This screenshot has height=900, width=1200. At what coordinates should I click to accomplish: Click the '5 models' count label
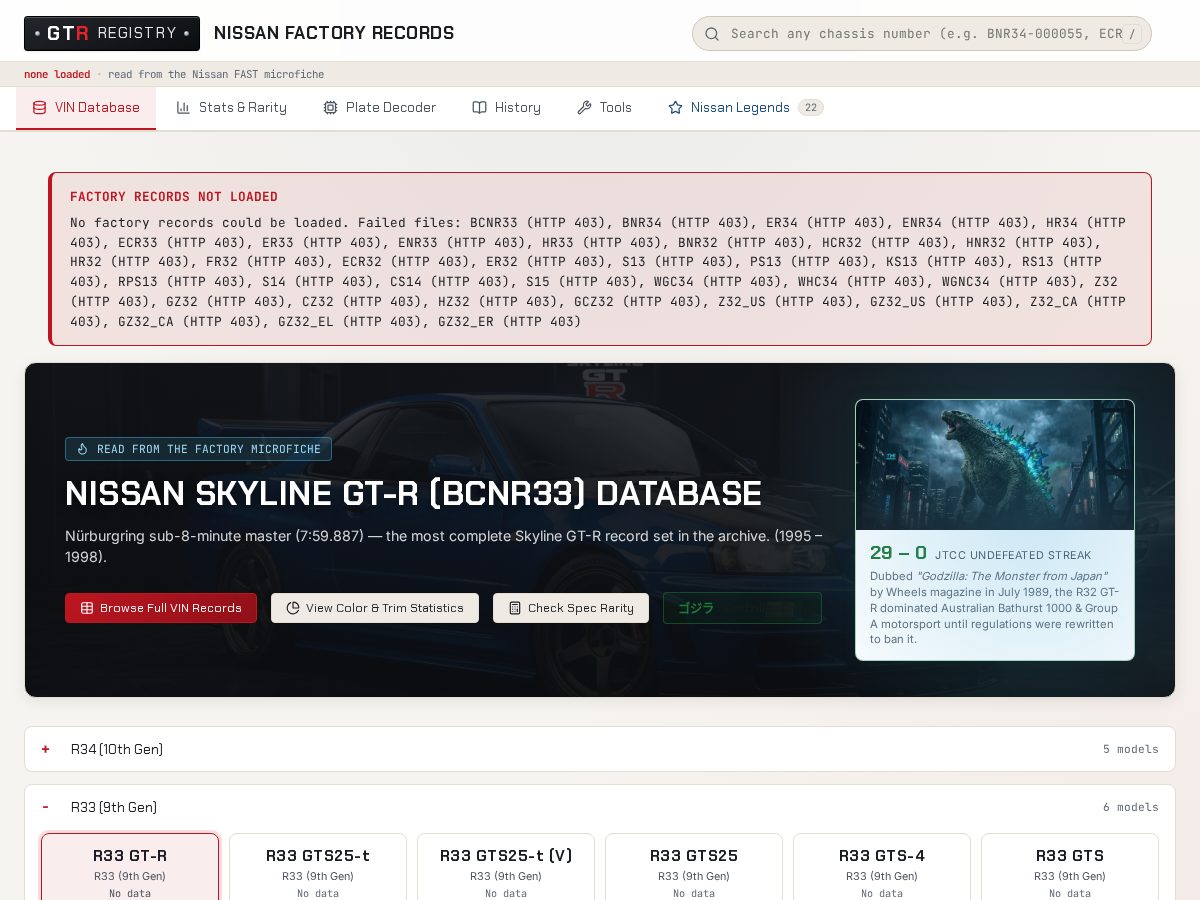click(x=1131, y=749)
